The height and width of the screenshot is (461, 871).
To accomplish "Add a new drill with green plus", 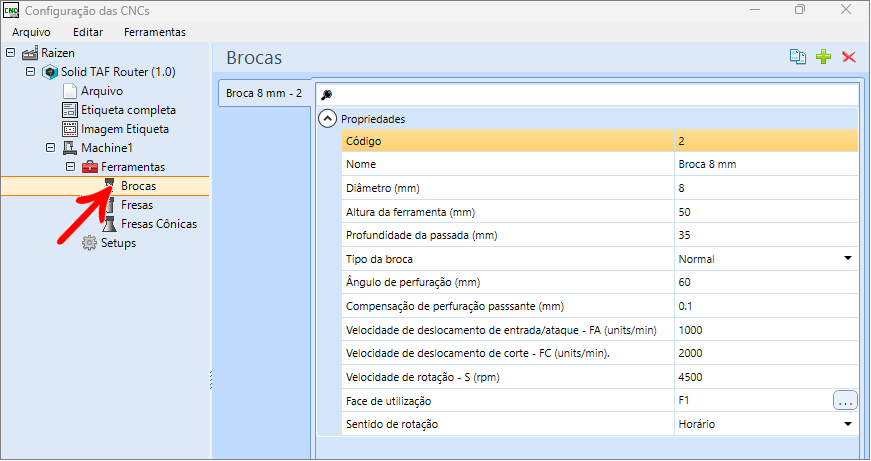I will pos(823,57).
